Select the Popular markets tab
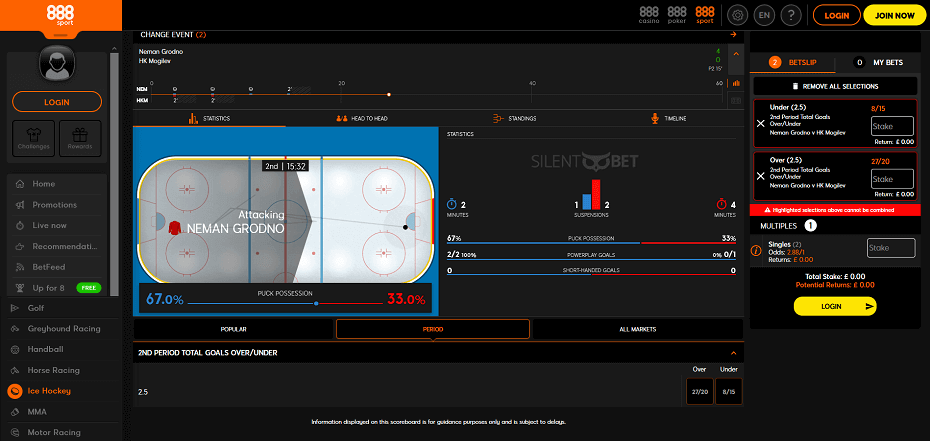The image size is (930, 441). pyautogui.click(x=234, y=329)
